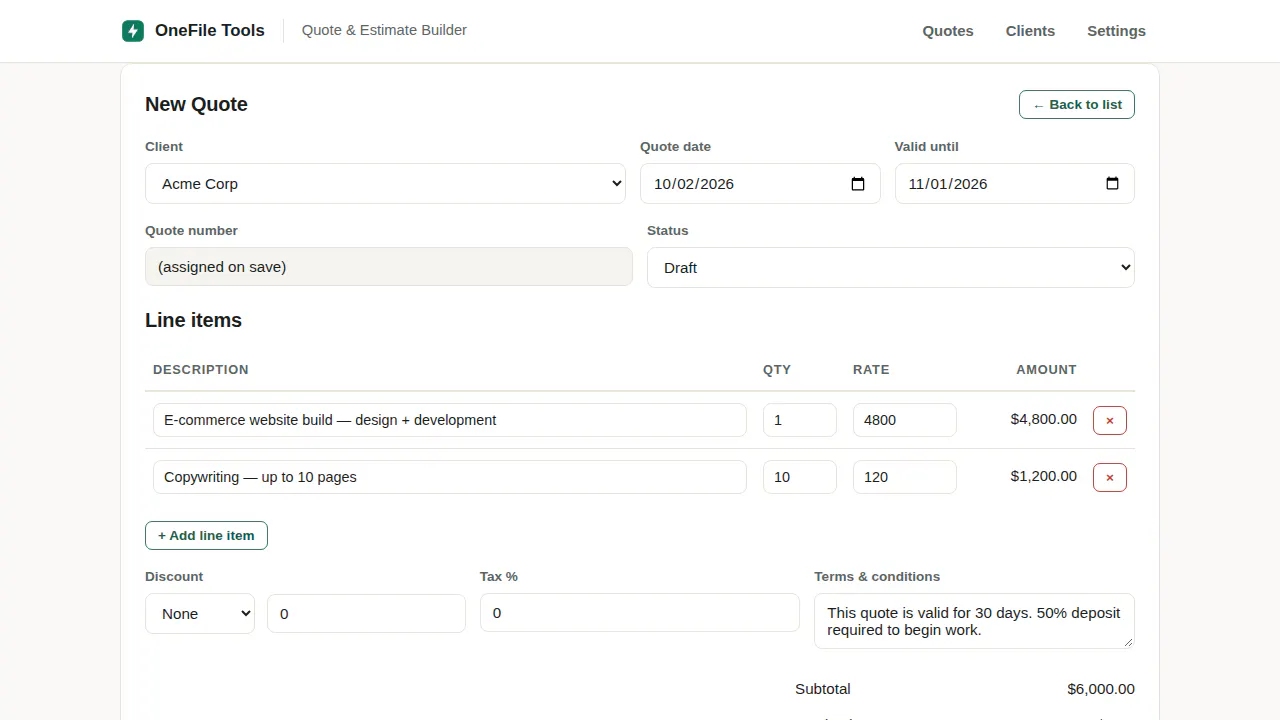Focus the Copywriting description field
Image resolution: width=1280 pixels, height=720 pixels.
[450, 477]
